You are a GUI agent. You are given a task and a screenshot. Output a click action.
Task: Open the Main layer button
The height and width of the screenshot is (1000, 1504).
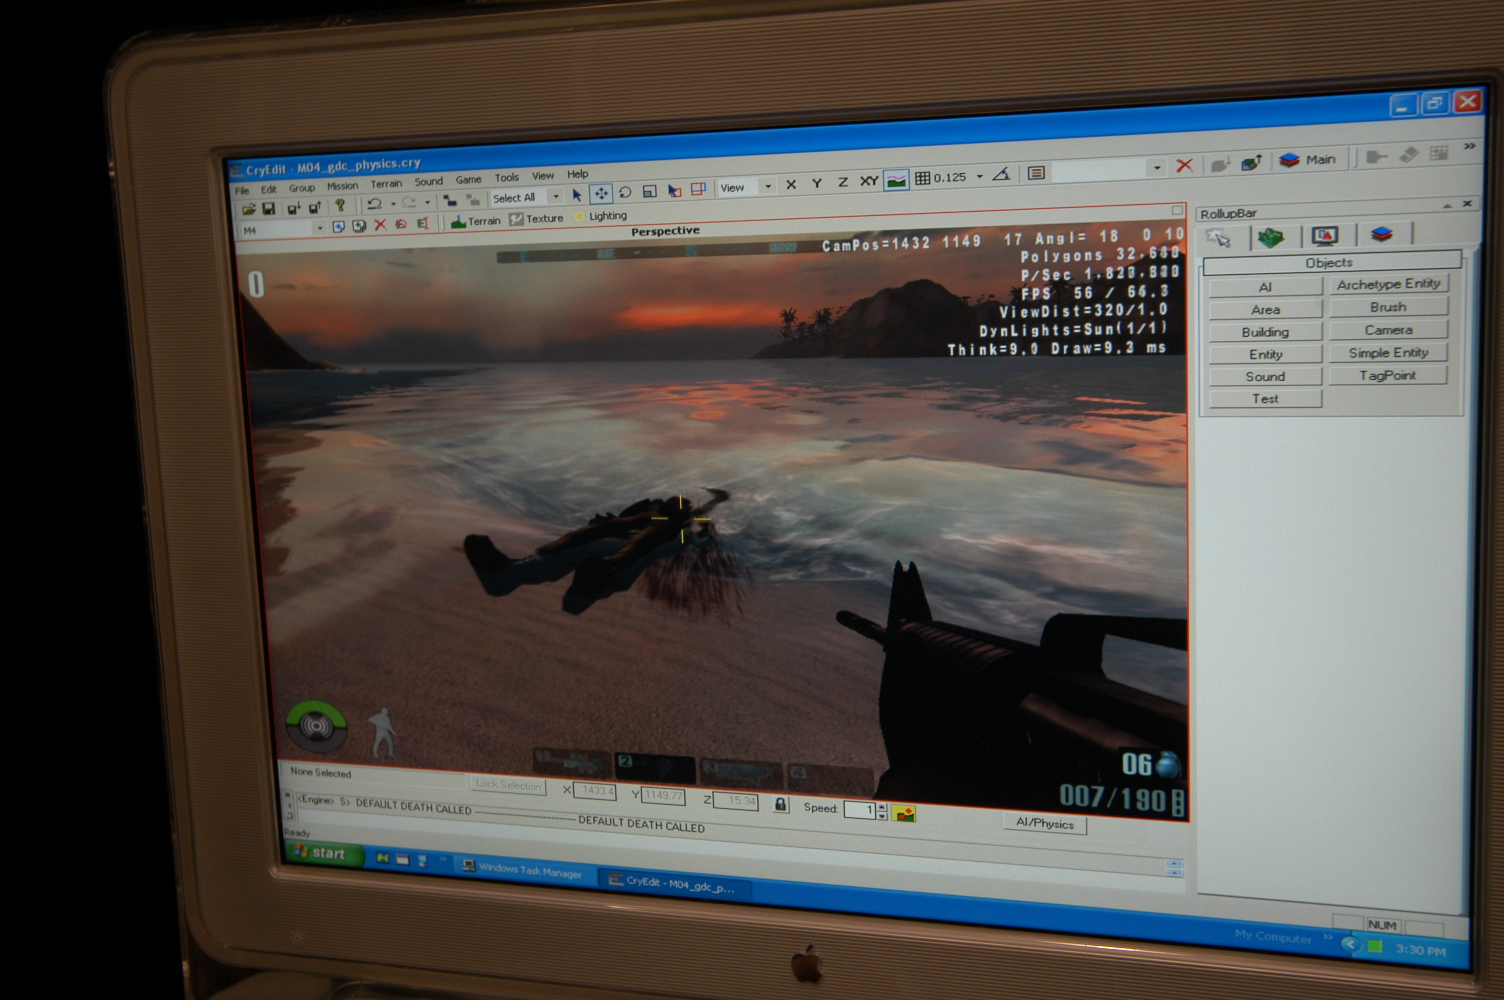coord(1308,159)
